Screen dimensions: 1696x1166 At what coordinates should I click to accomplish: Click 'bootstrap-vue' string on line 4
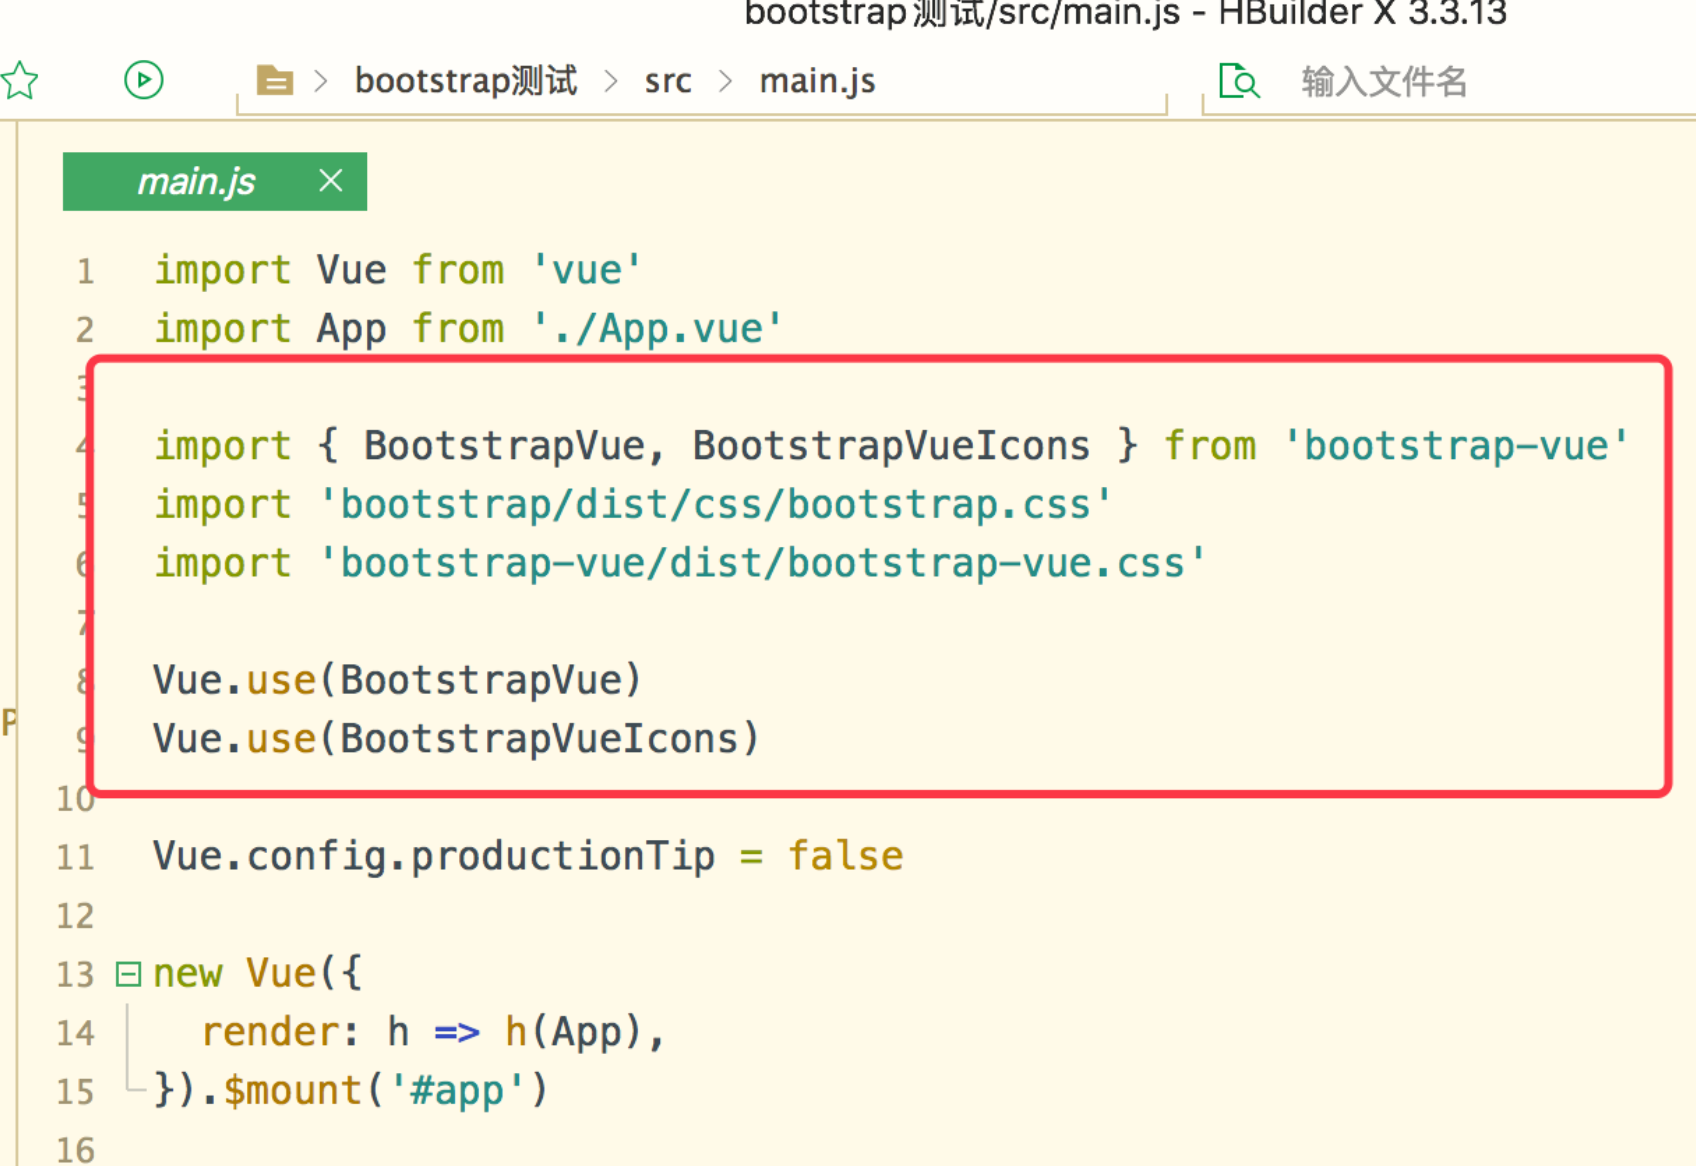1456,446
